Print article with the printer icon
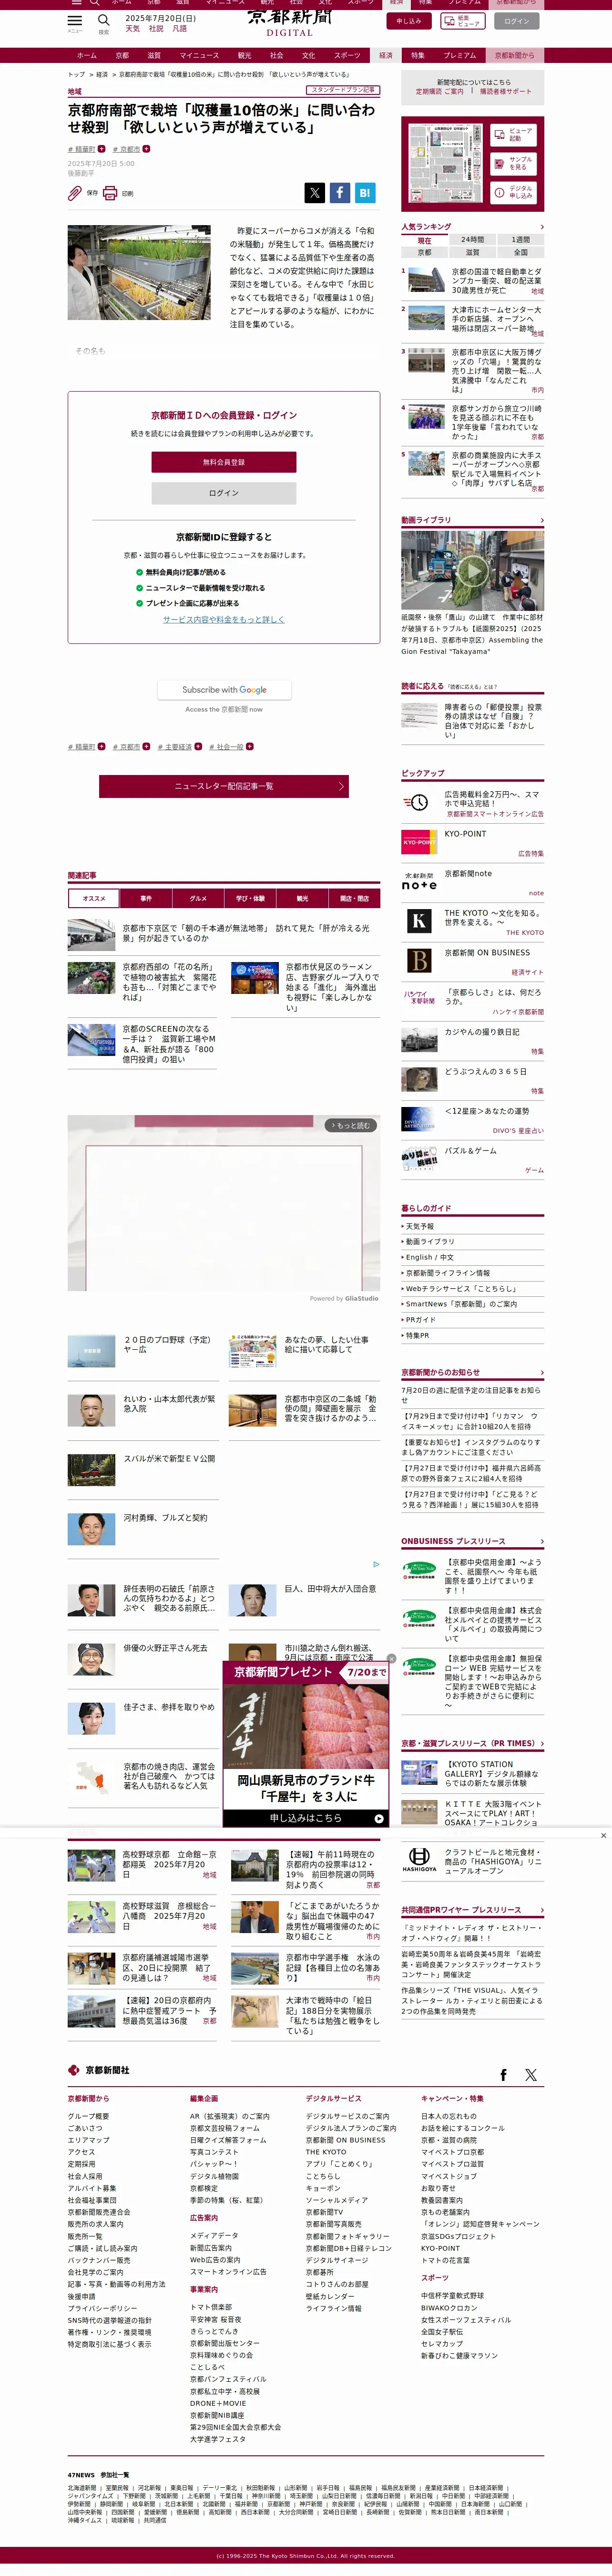612x2576 pixels. tap(110, 193)
